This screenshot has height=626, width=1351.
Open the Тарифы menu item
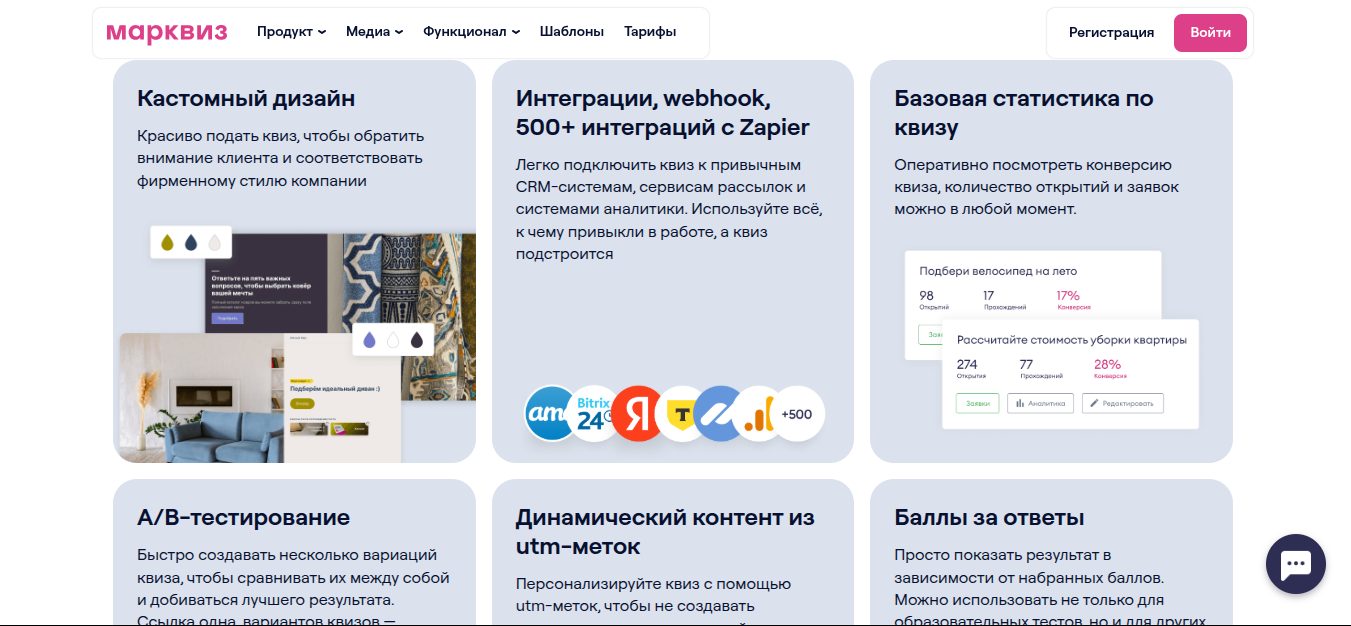[650, 32]
